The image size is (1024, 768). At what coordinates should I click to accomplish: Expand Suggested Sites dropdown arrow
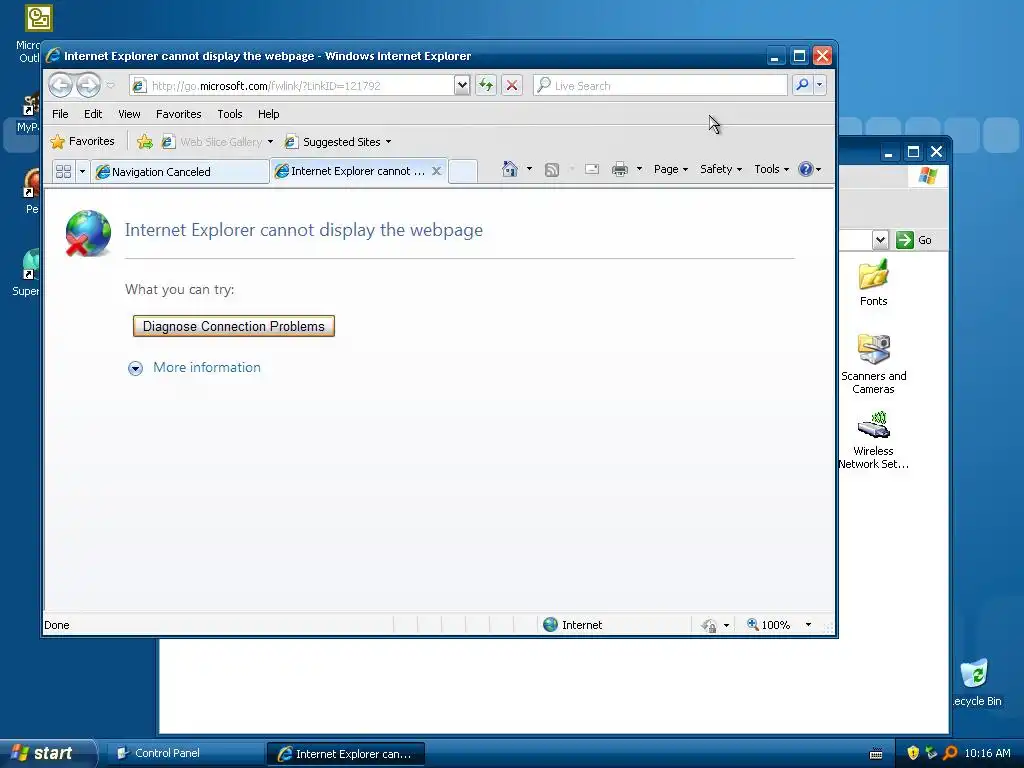389,142
